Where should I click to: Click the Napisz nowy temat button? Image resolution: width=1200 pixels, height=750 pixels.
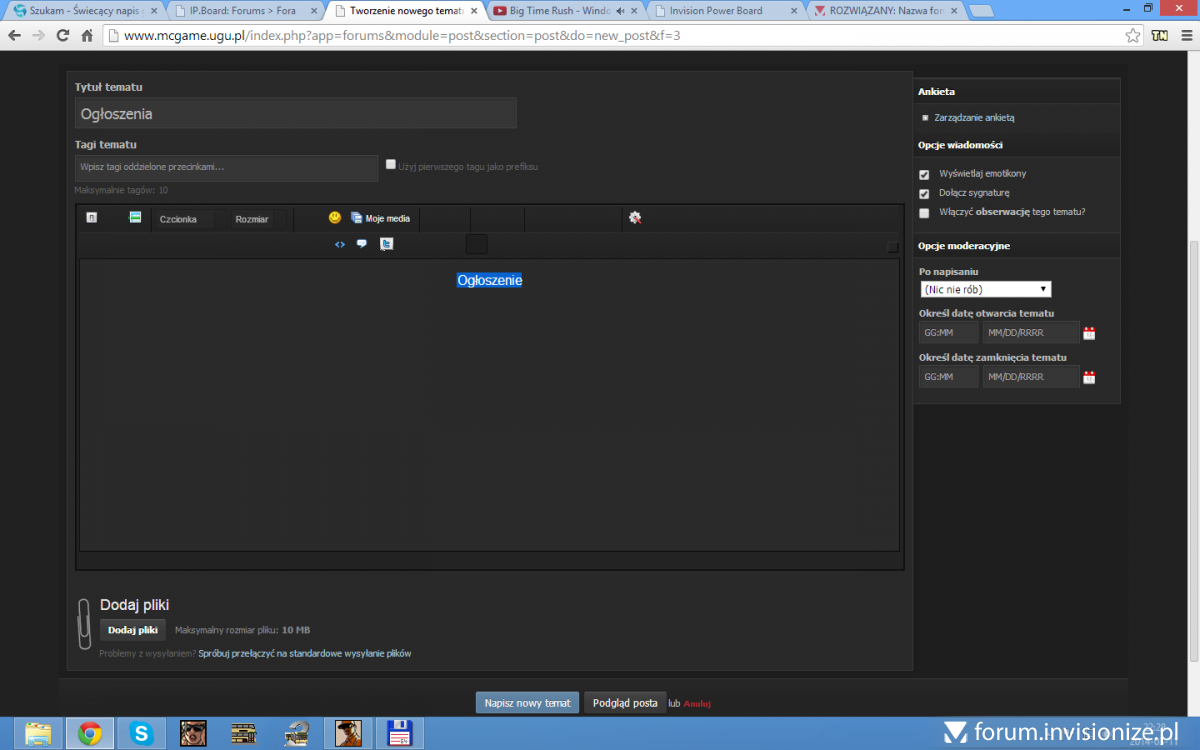click(x=527, y=703)
